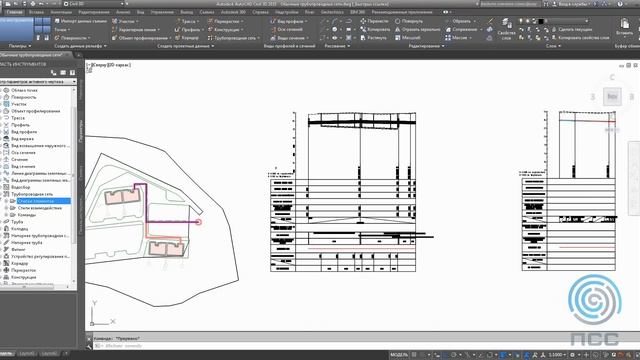Select the Копировать (Copy) tool
This screenshot has width=640, height=360.
[375, 29]
